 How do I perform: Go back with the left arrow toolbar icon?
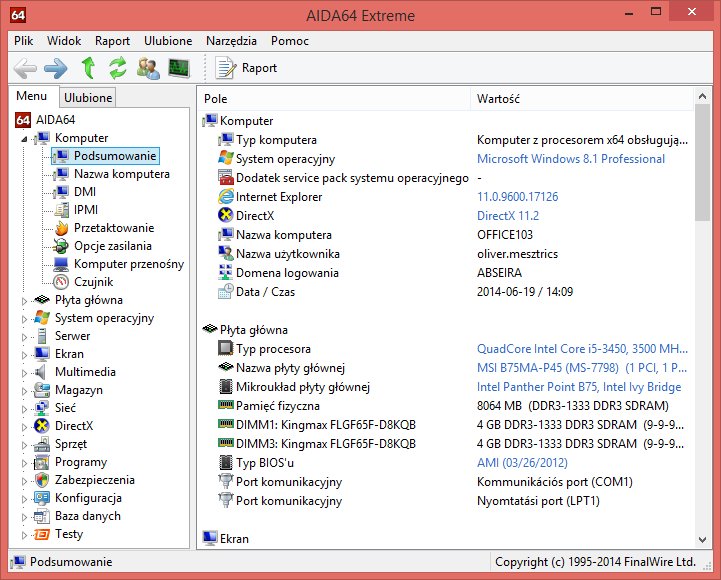(25, 68)
